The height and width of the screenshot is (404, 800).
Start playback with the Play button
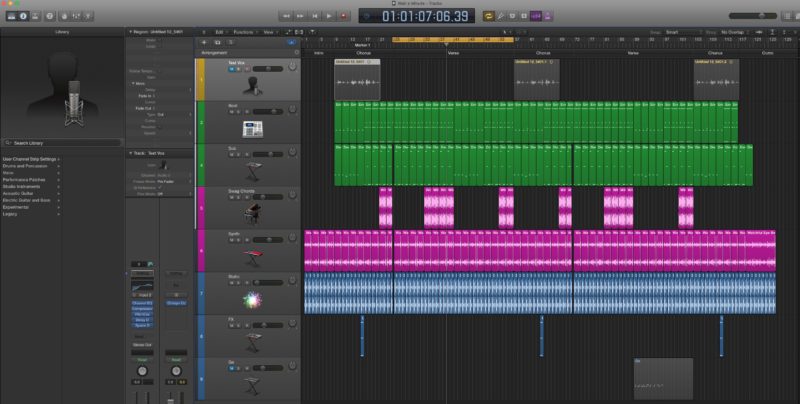[329, 16]
